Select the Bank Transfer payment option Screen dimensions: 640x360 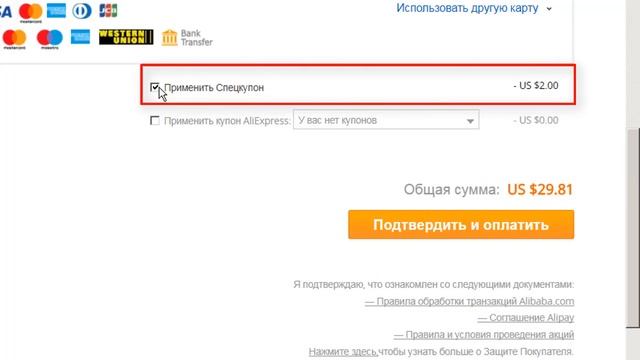point(187,38)
